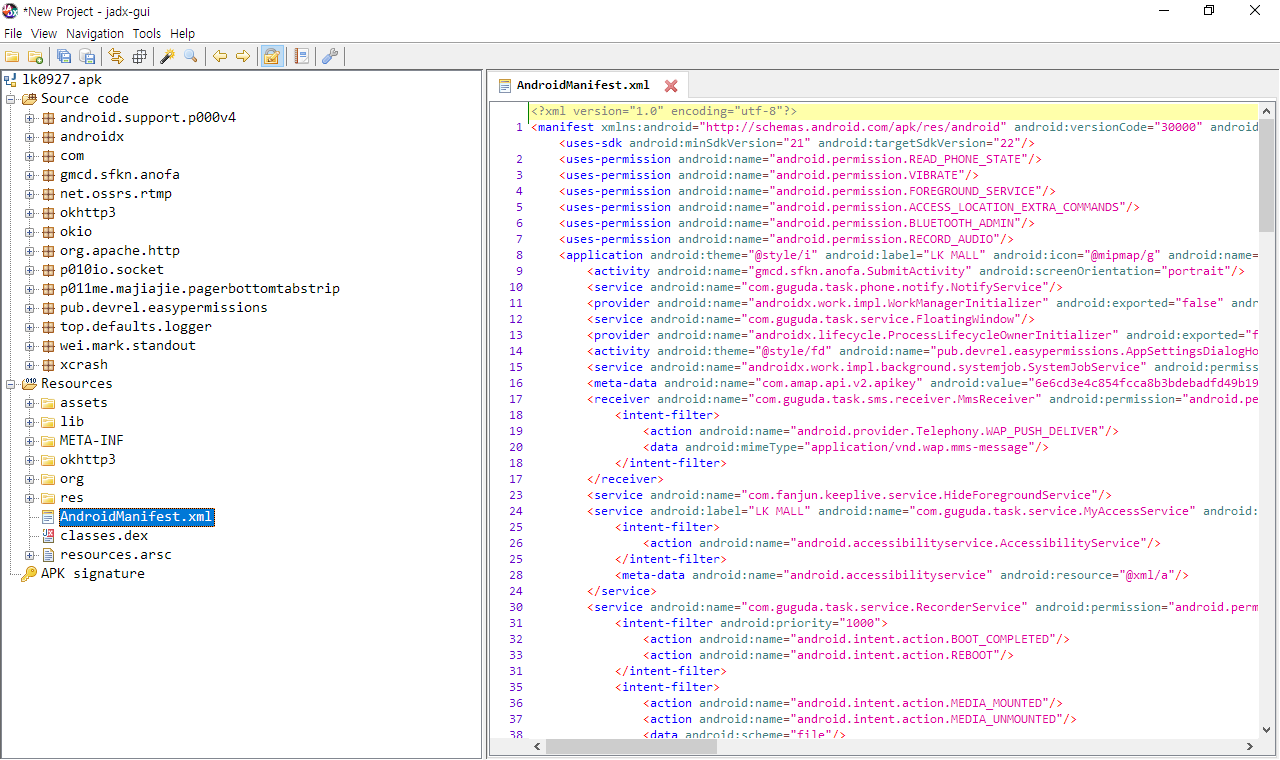The height and width of the screenshot is (760, 1280).
Task: Click BOOT_COMPLETED action on line 32
Action: coord(1001,639)
